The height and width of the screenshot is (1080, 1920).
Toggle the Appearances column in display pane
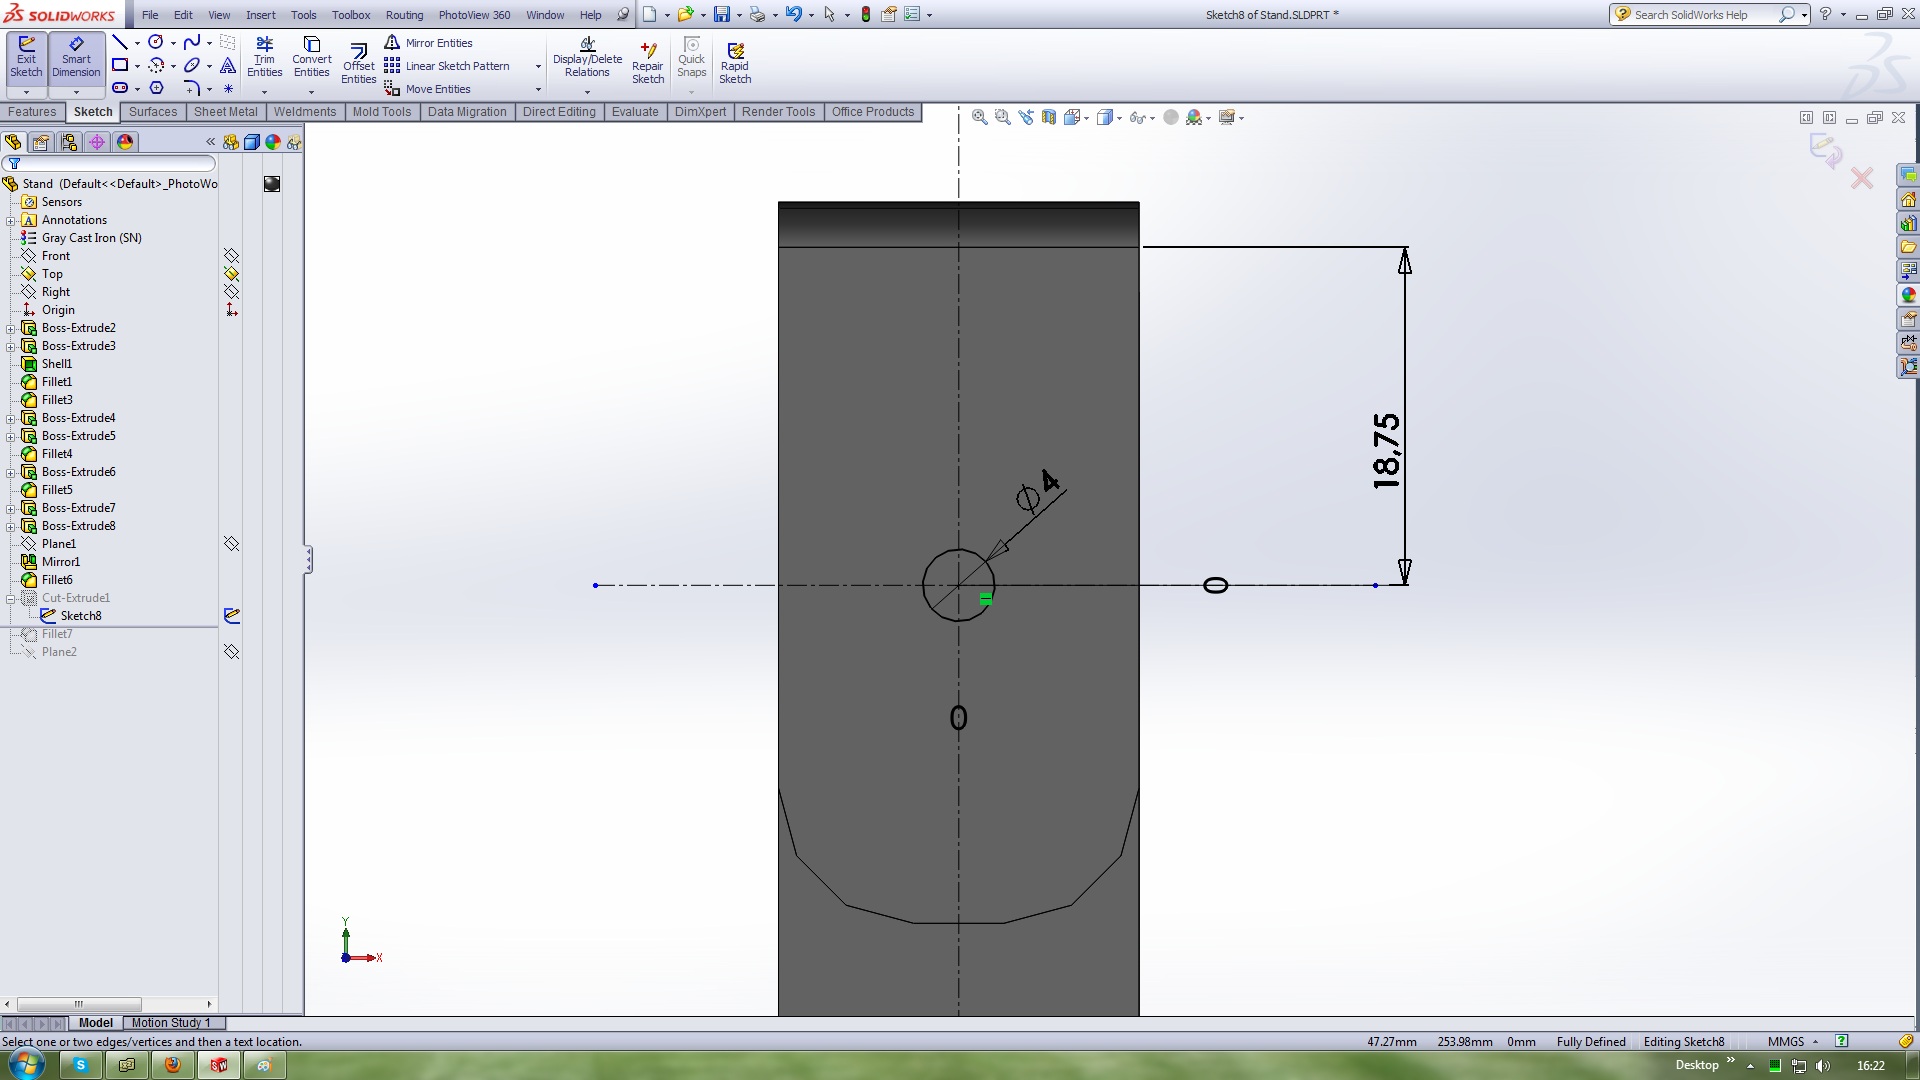(273, 142)
